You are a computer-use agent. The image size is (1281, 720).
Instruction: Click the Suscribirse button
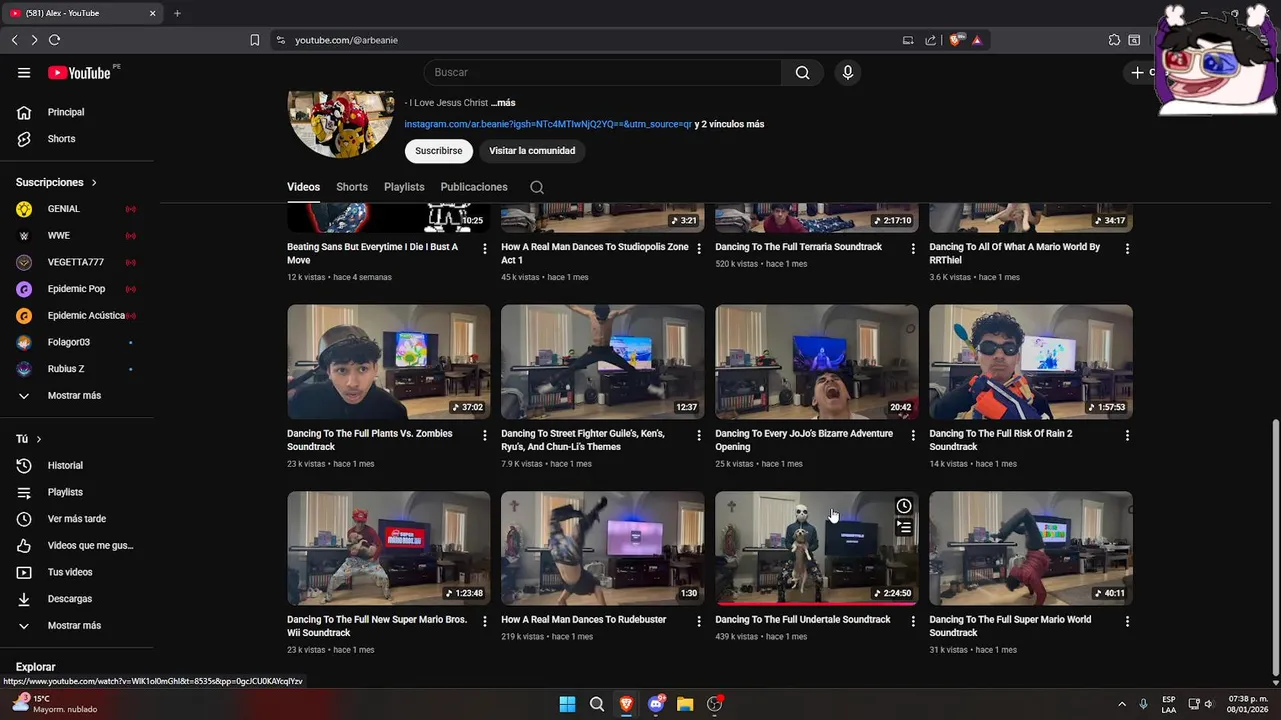click(438, 151)
